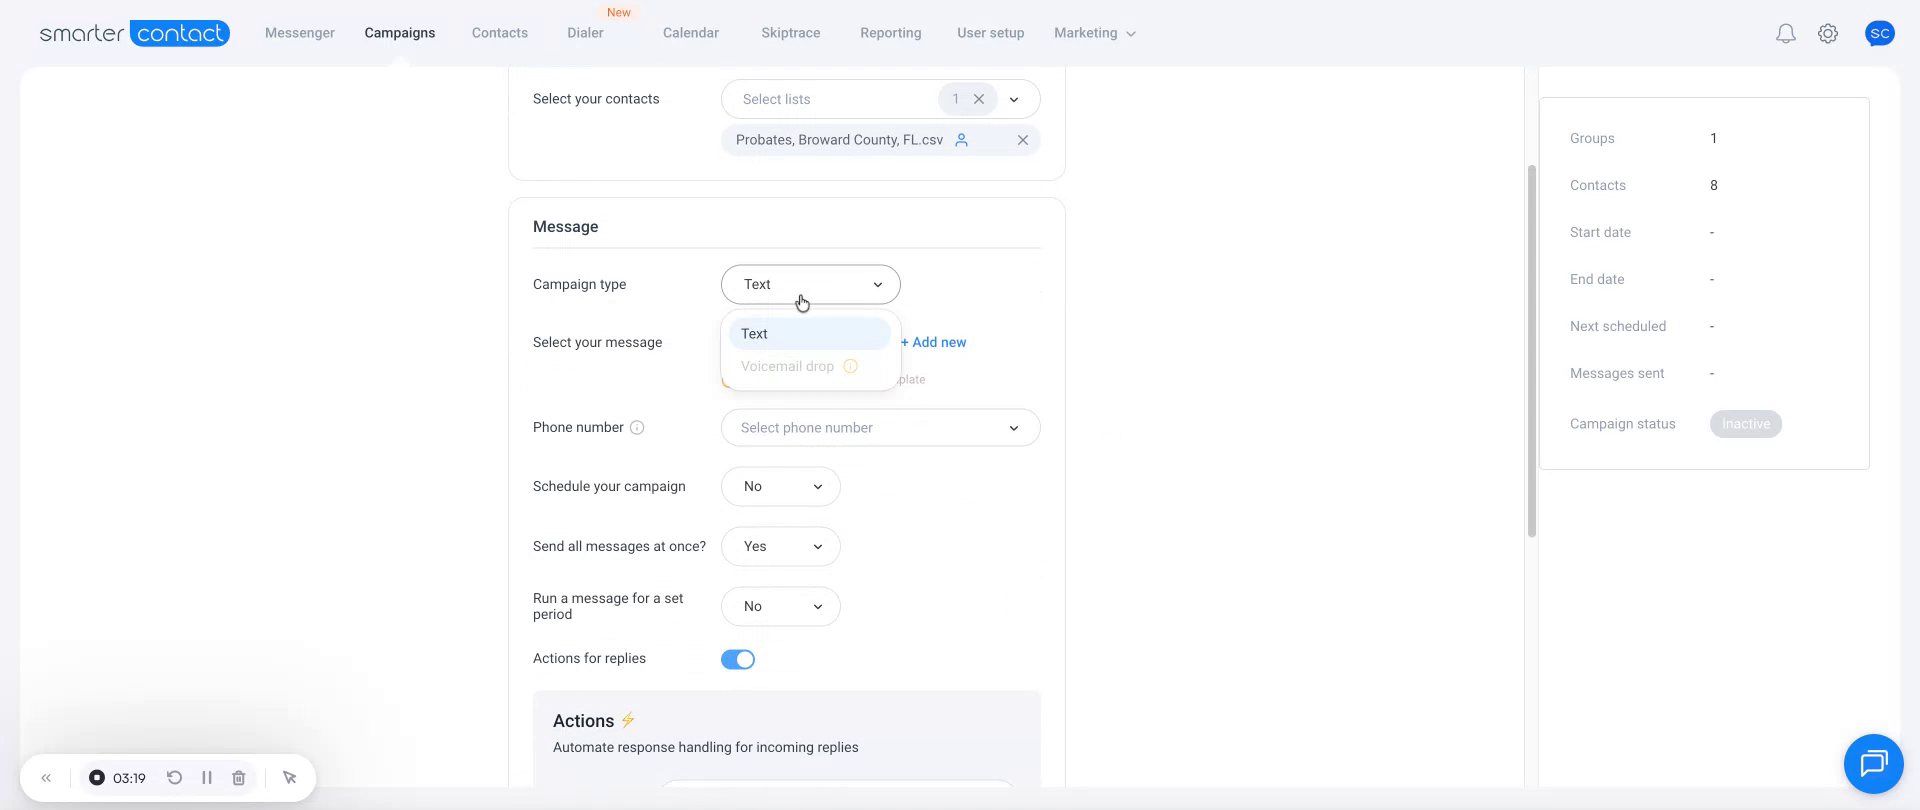Open the settings gear icon
Viewport: 1920px width, 810px height.
coord(1828,34)
